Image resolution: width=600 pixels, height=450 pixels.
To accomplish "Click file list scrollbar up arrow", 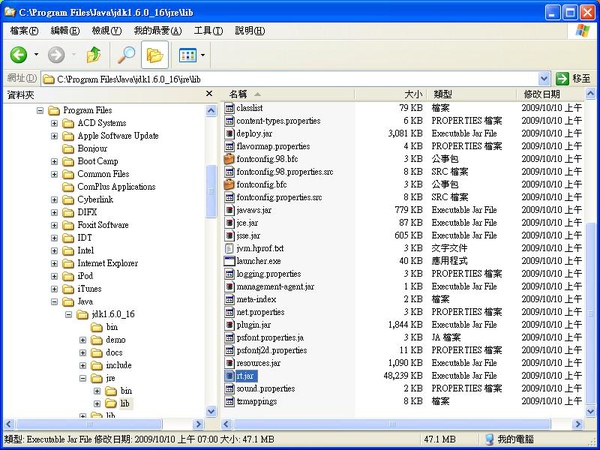I will click(x=591, y=94).
